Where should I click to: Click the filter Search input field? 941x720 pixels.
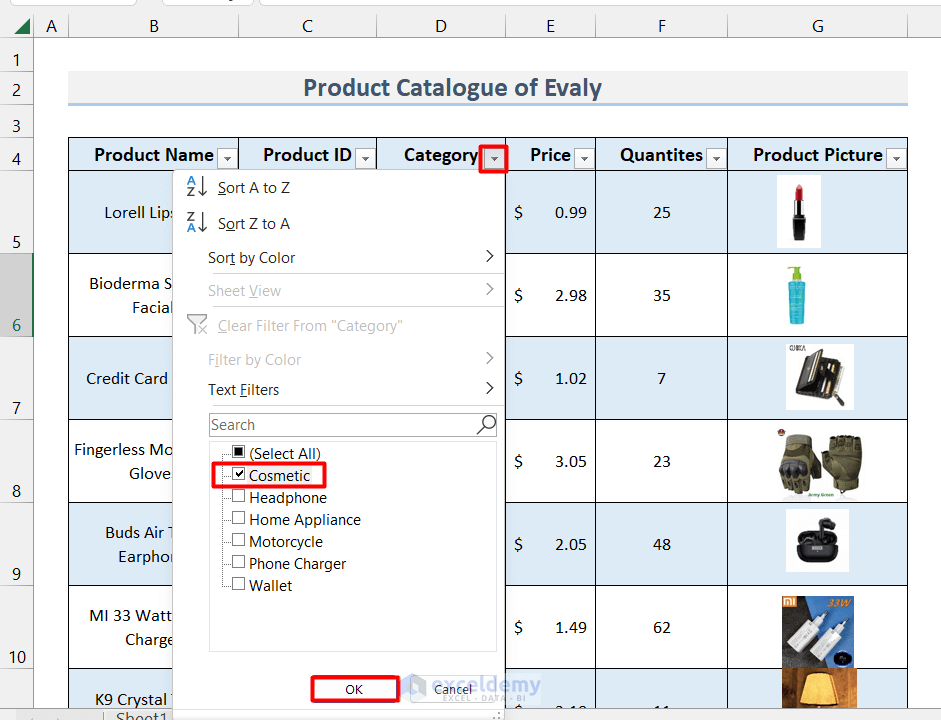340,425
